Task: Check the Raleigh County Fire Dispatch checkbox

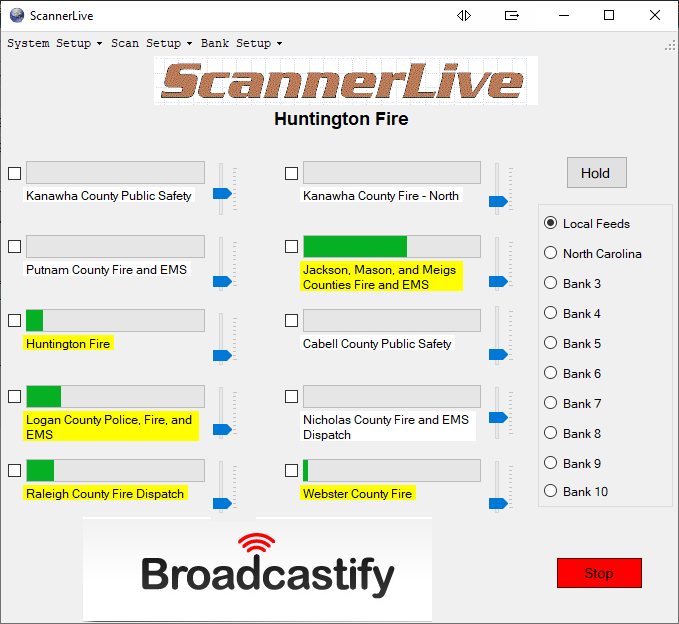Action: coord(15,470)
